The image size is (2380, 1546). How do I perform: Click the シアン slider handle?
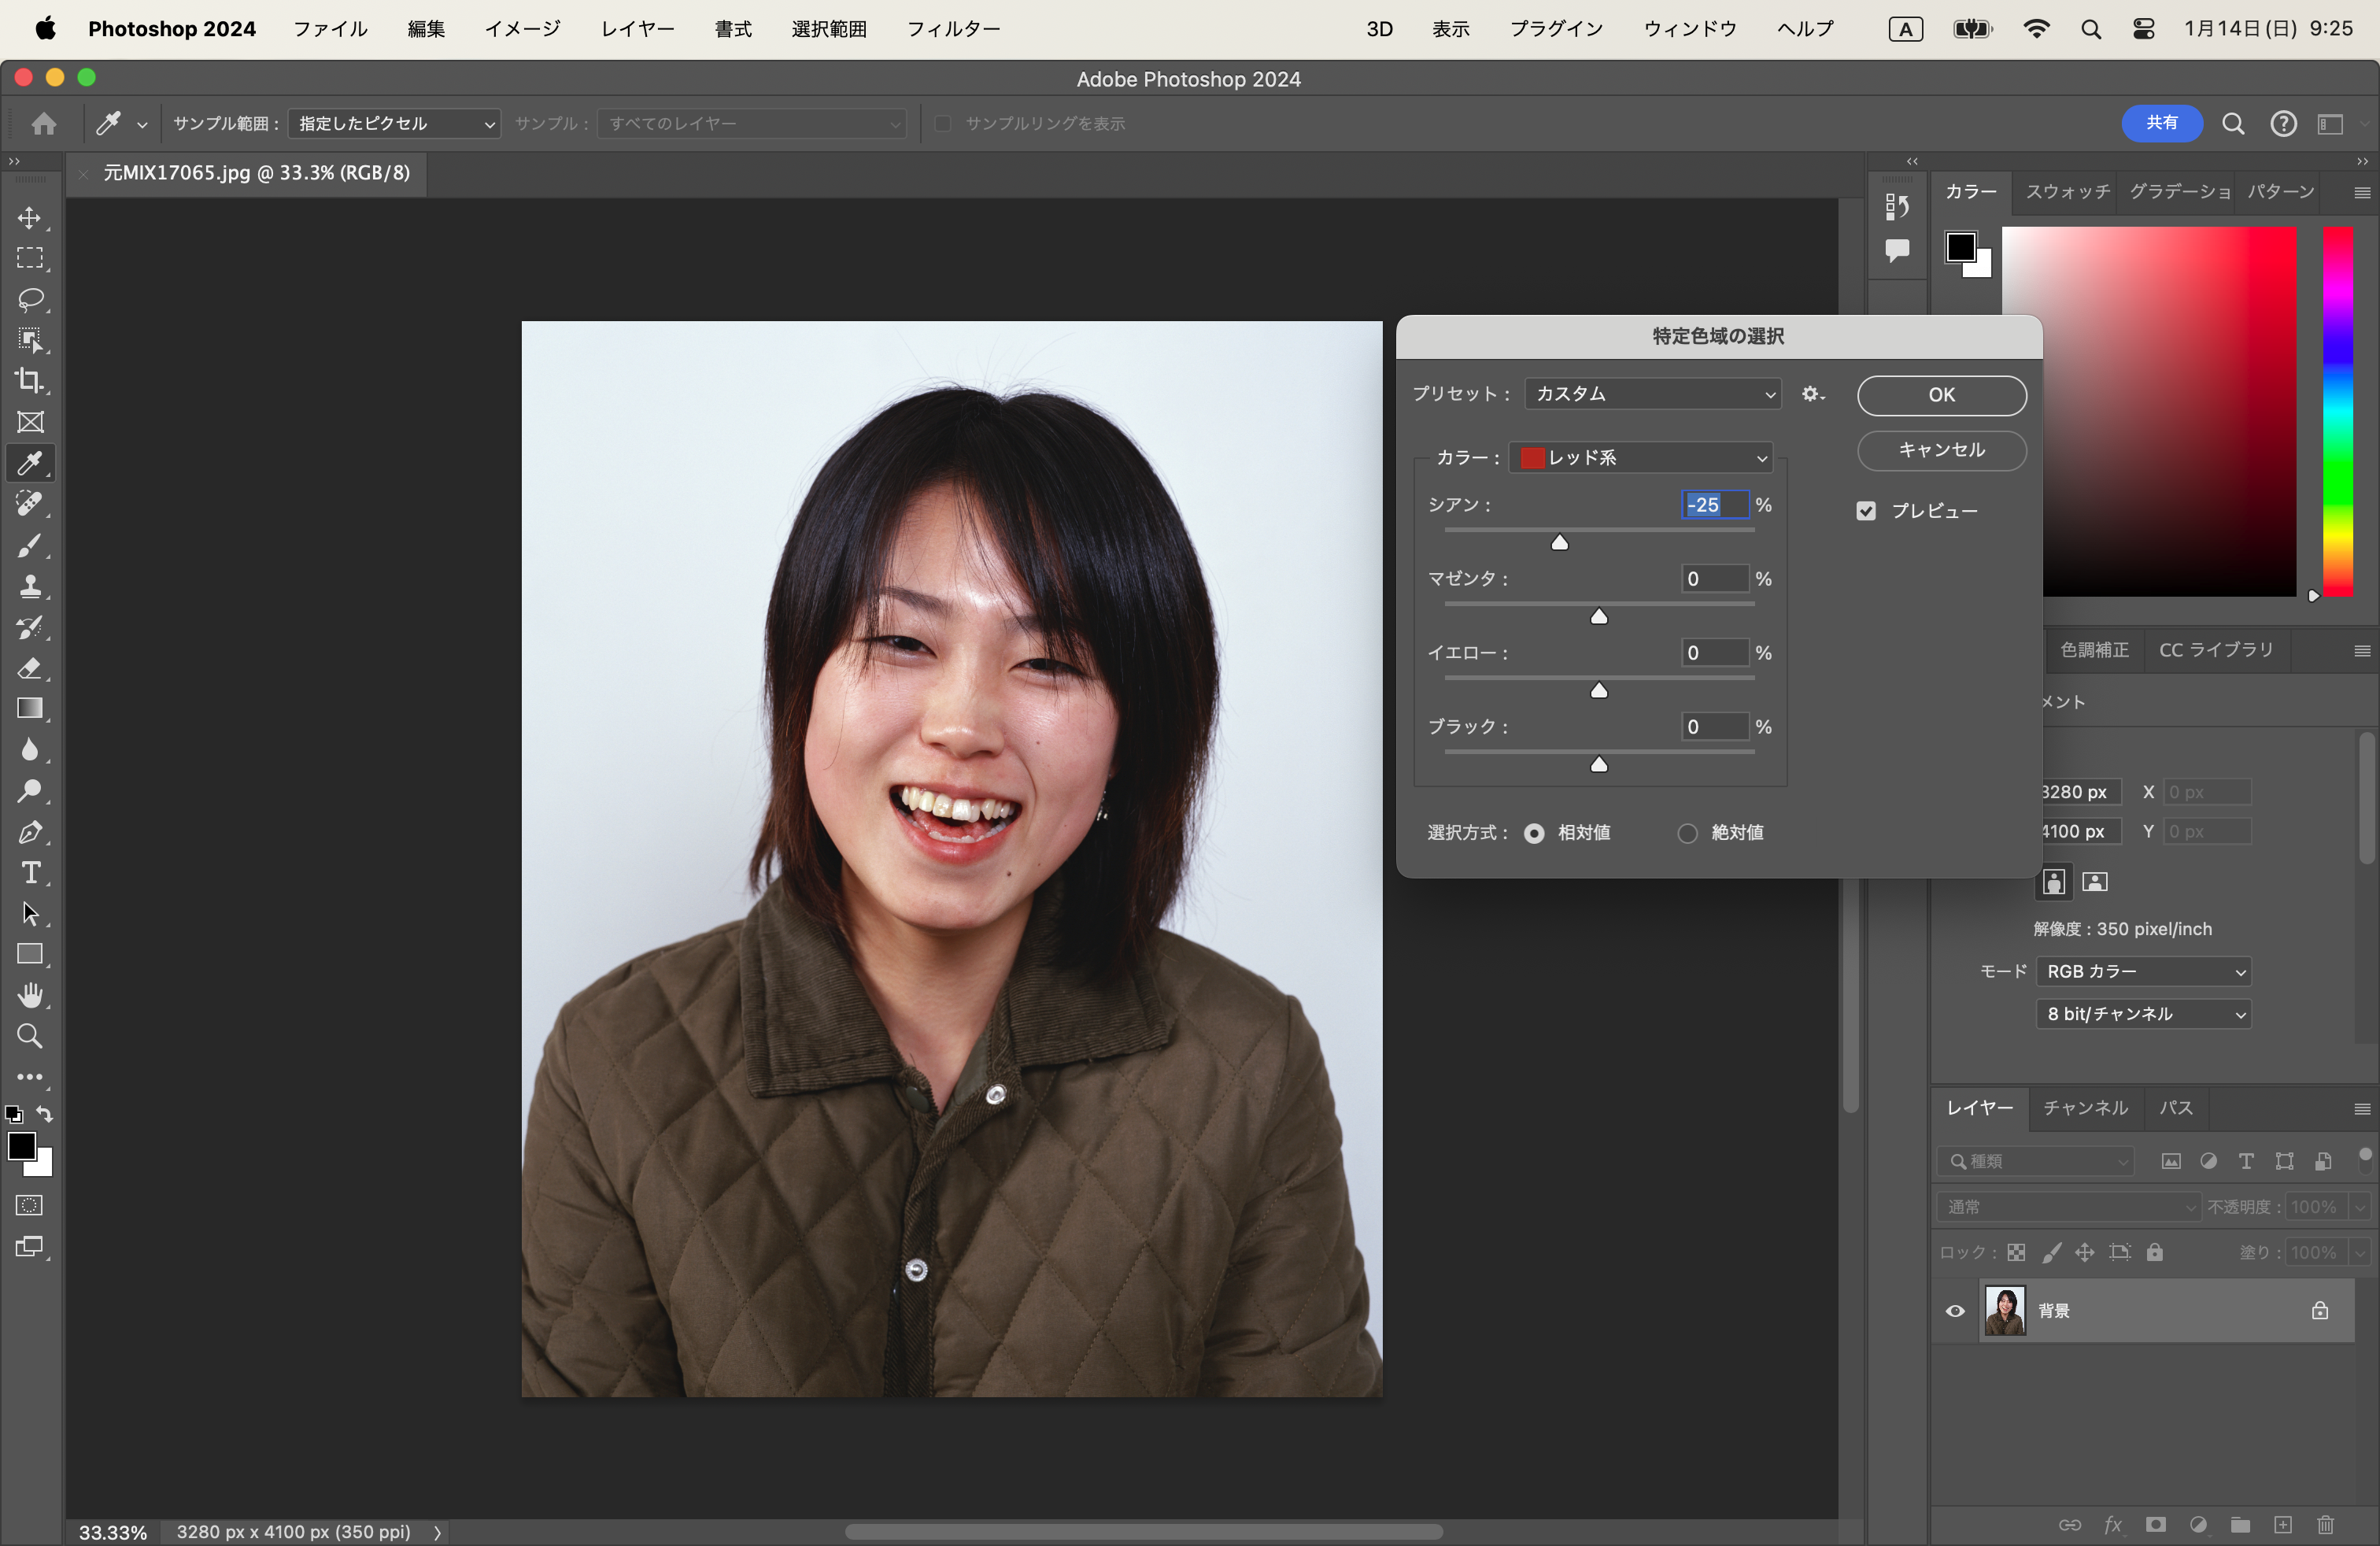coord(1559,542)
